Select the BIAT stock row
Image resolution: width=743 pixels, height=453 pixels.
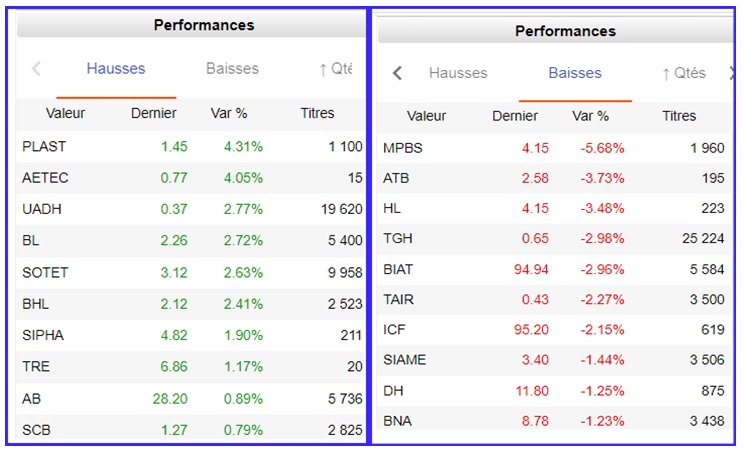pyautogui.click(x=399, y=269)
